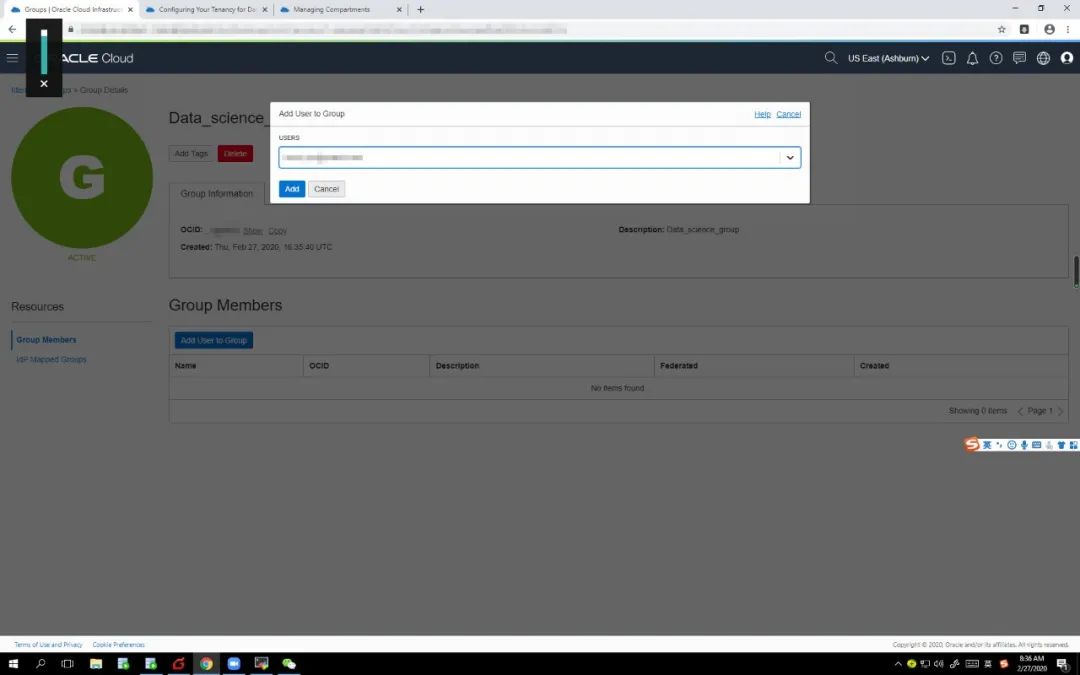Open the Windows Start menu
The height and width of the screenshot is (675, 1080).
click(13, 664)
